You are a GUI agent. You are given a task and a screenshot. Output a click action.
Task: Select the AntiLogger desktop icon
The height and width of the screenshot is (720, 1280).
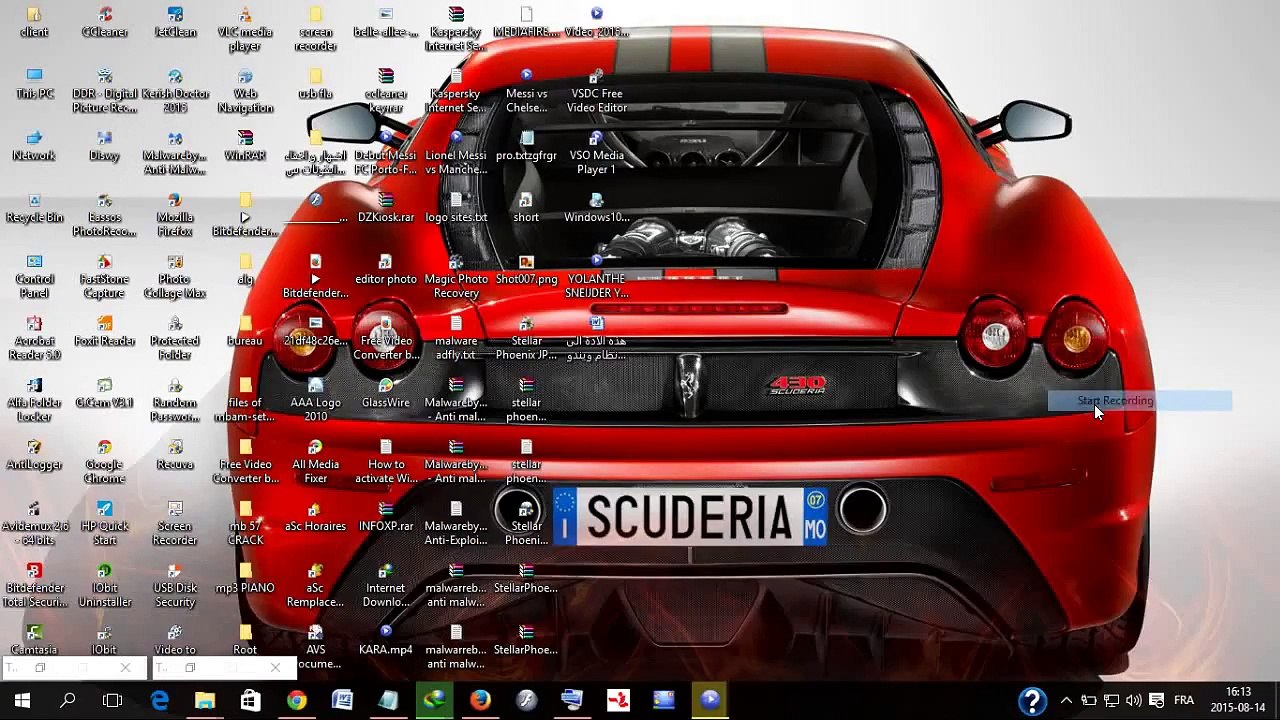pos(34,456)
